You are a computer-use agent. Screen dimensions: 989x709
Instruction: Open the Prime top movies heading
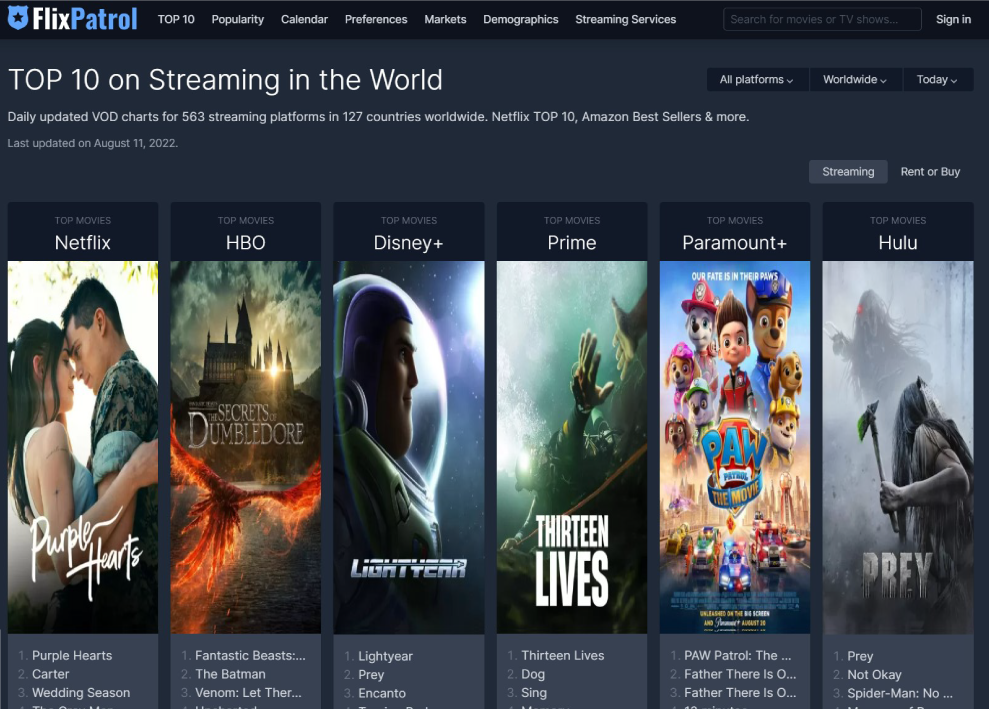click(571, 242)
